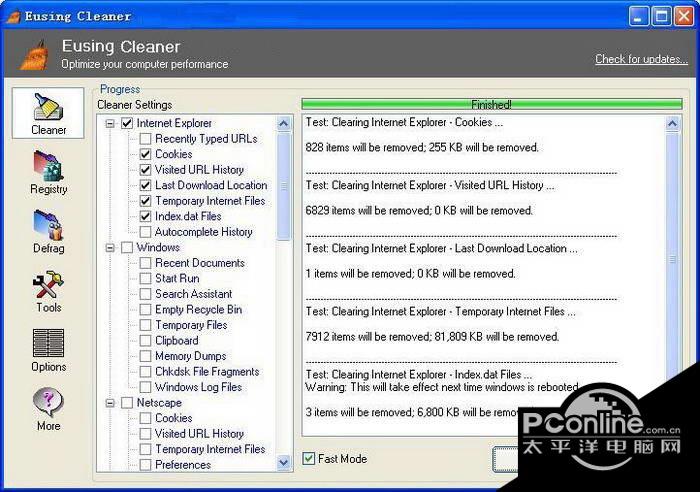The height and width of the screenshot is (492, 700).
Task: Enable Search Assistant checkbox
Action: [x=146, y=294]
